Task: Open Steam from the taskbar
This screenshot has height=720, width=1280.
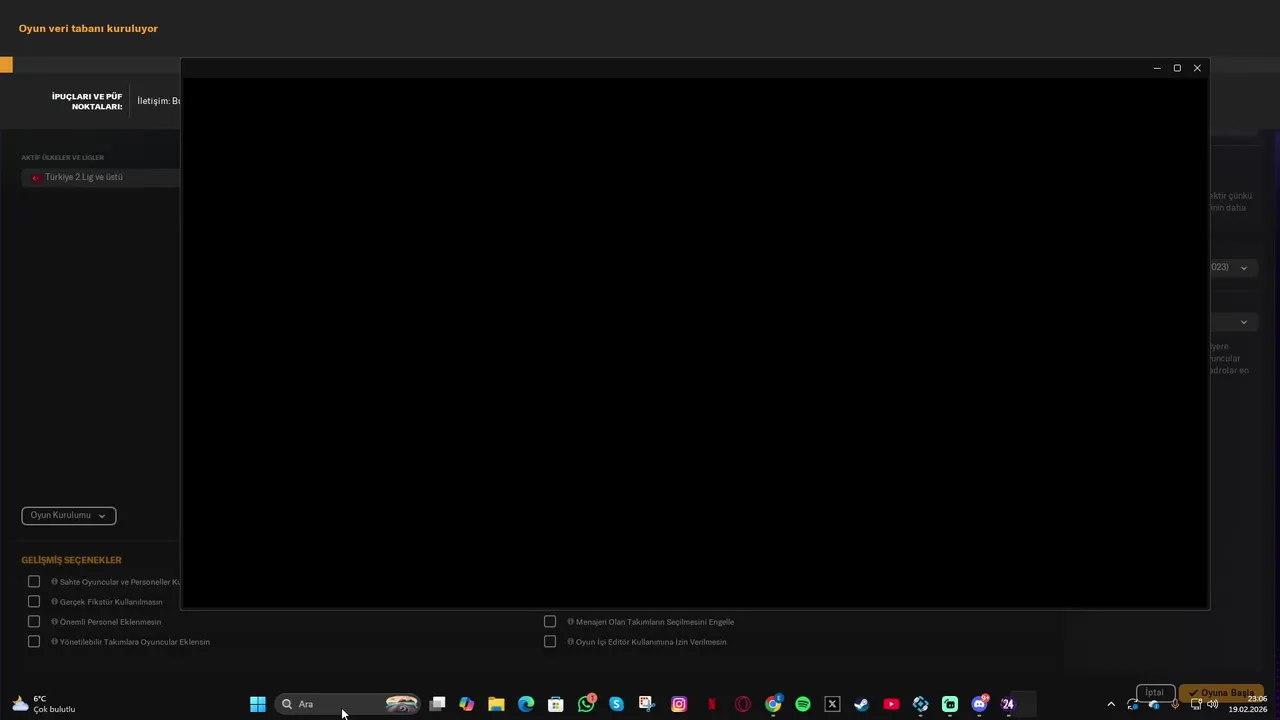Action: pos(861,704)
